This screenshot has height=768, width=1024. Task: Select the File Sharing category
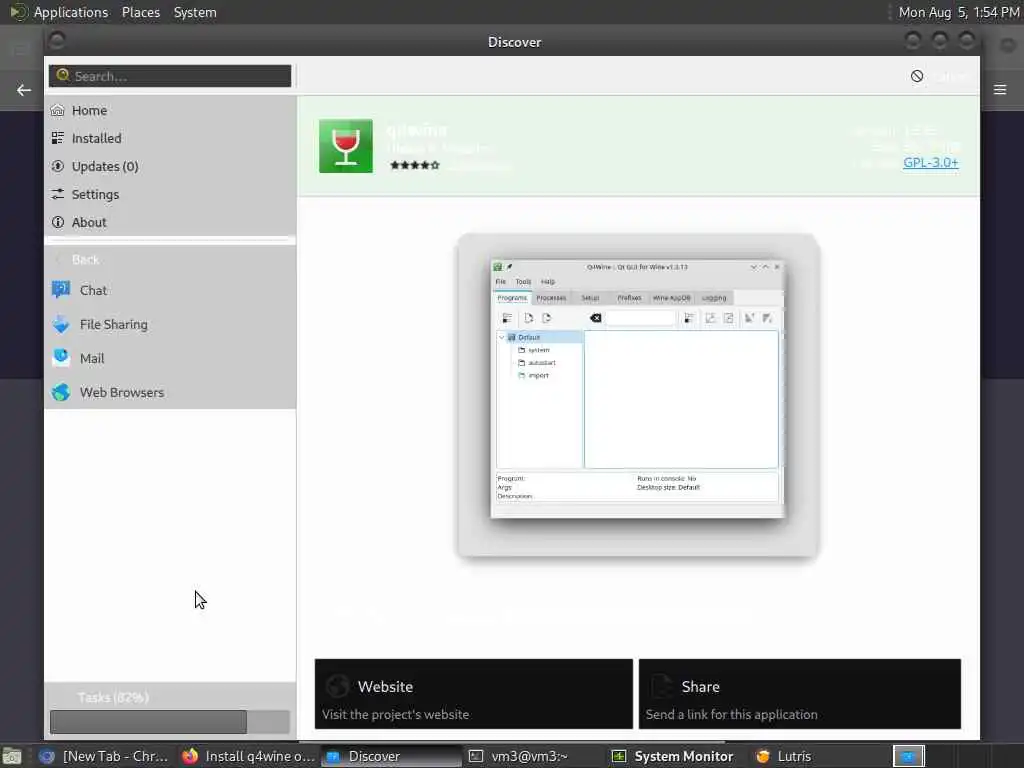pyautogui.click(x=170, y=324)
